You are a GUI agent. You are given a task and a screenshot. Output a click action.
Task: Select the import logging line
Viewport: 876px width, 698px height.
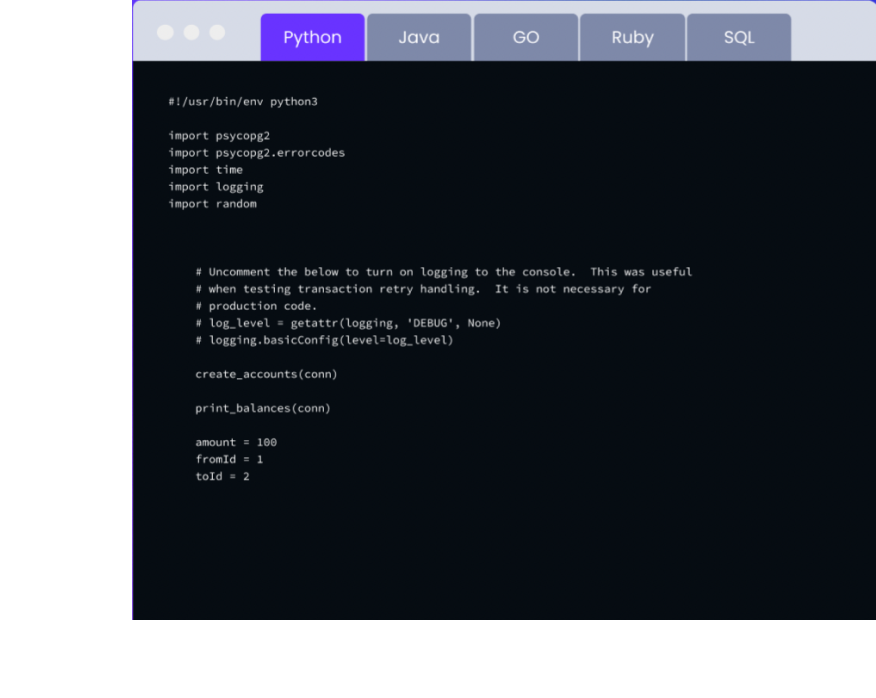[215, 187]
